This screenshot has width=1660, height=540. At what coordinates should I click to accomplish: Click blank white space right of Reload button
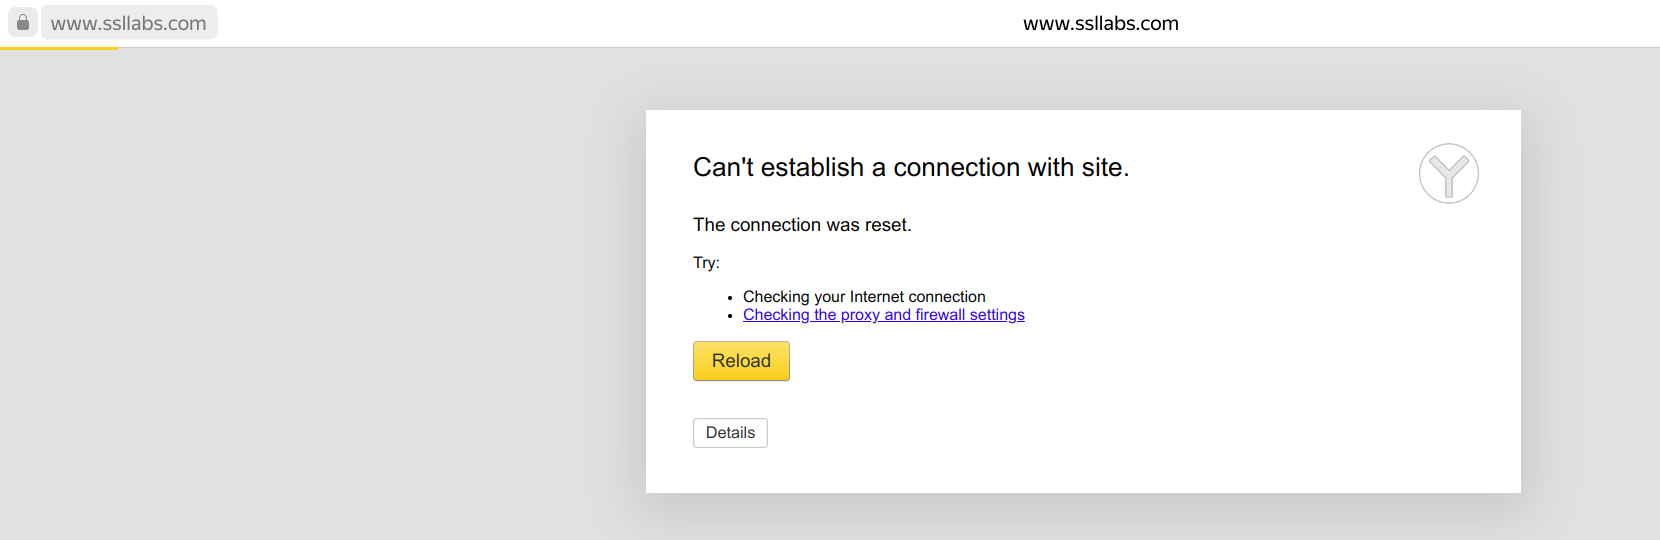1100,361
